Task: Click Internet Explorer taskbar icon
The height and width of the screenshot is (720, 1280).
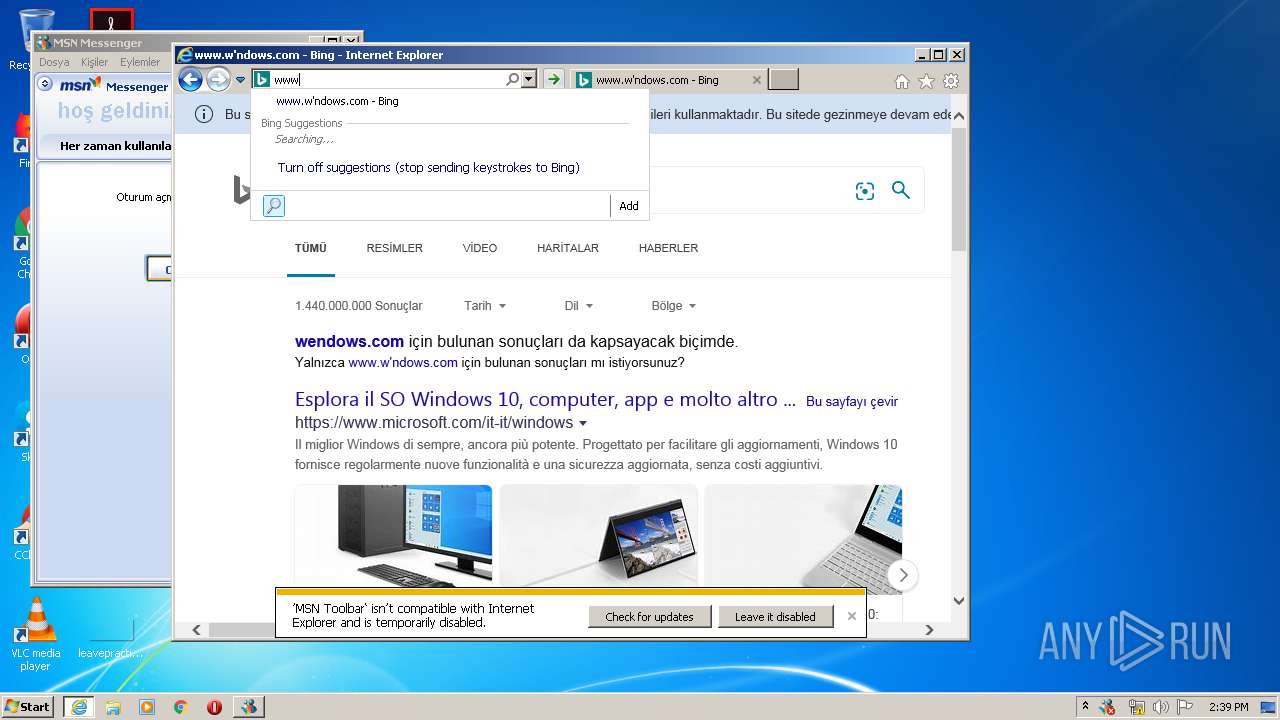Action: point(79,707)
